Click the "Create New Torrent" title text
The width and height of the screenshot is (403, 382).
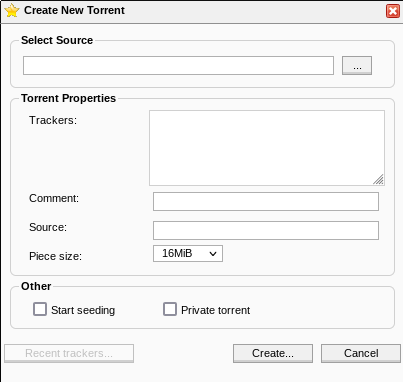(x=74, y=10)
